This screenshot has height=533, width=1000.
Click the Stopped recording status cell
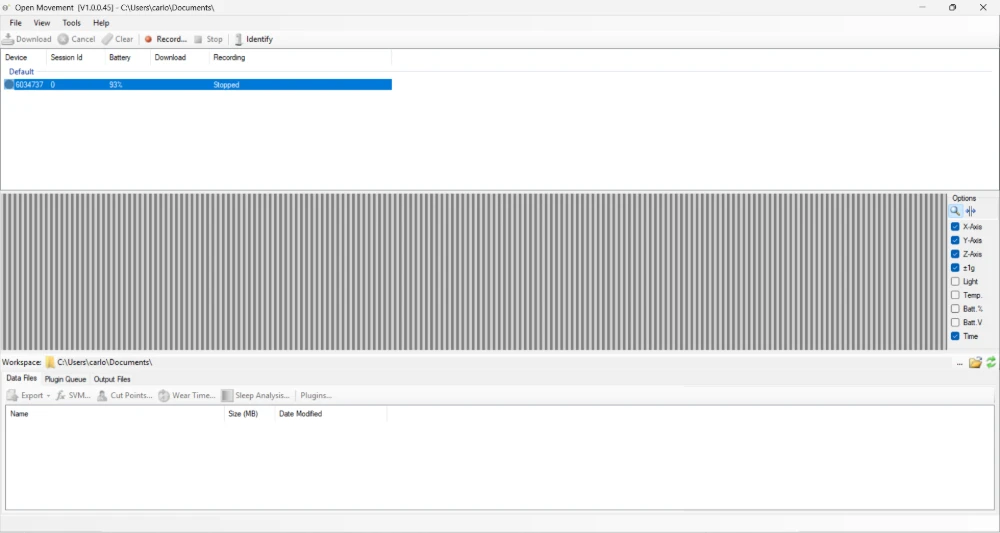[226, 84]
